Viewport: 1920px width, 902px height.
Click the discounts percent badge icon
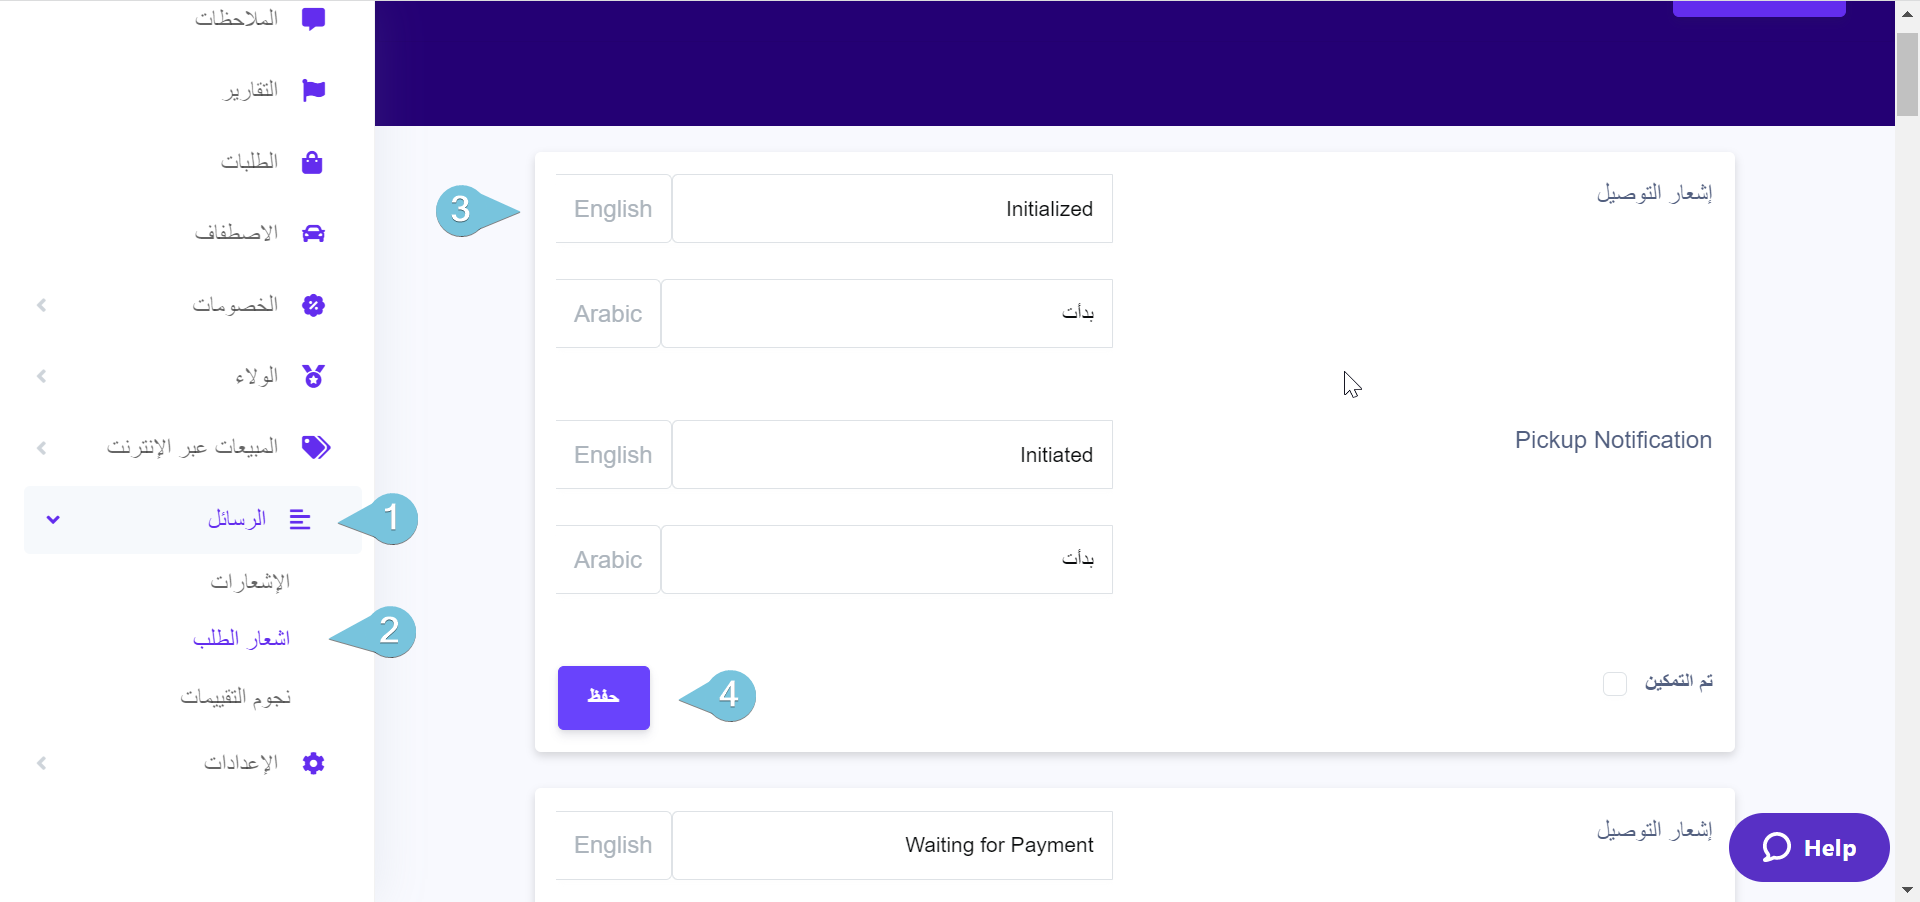pos(313,305)
